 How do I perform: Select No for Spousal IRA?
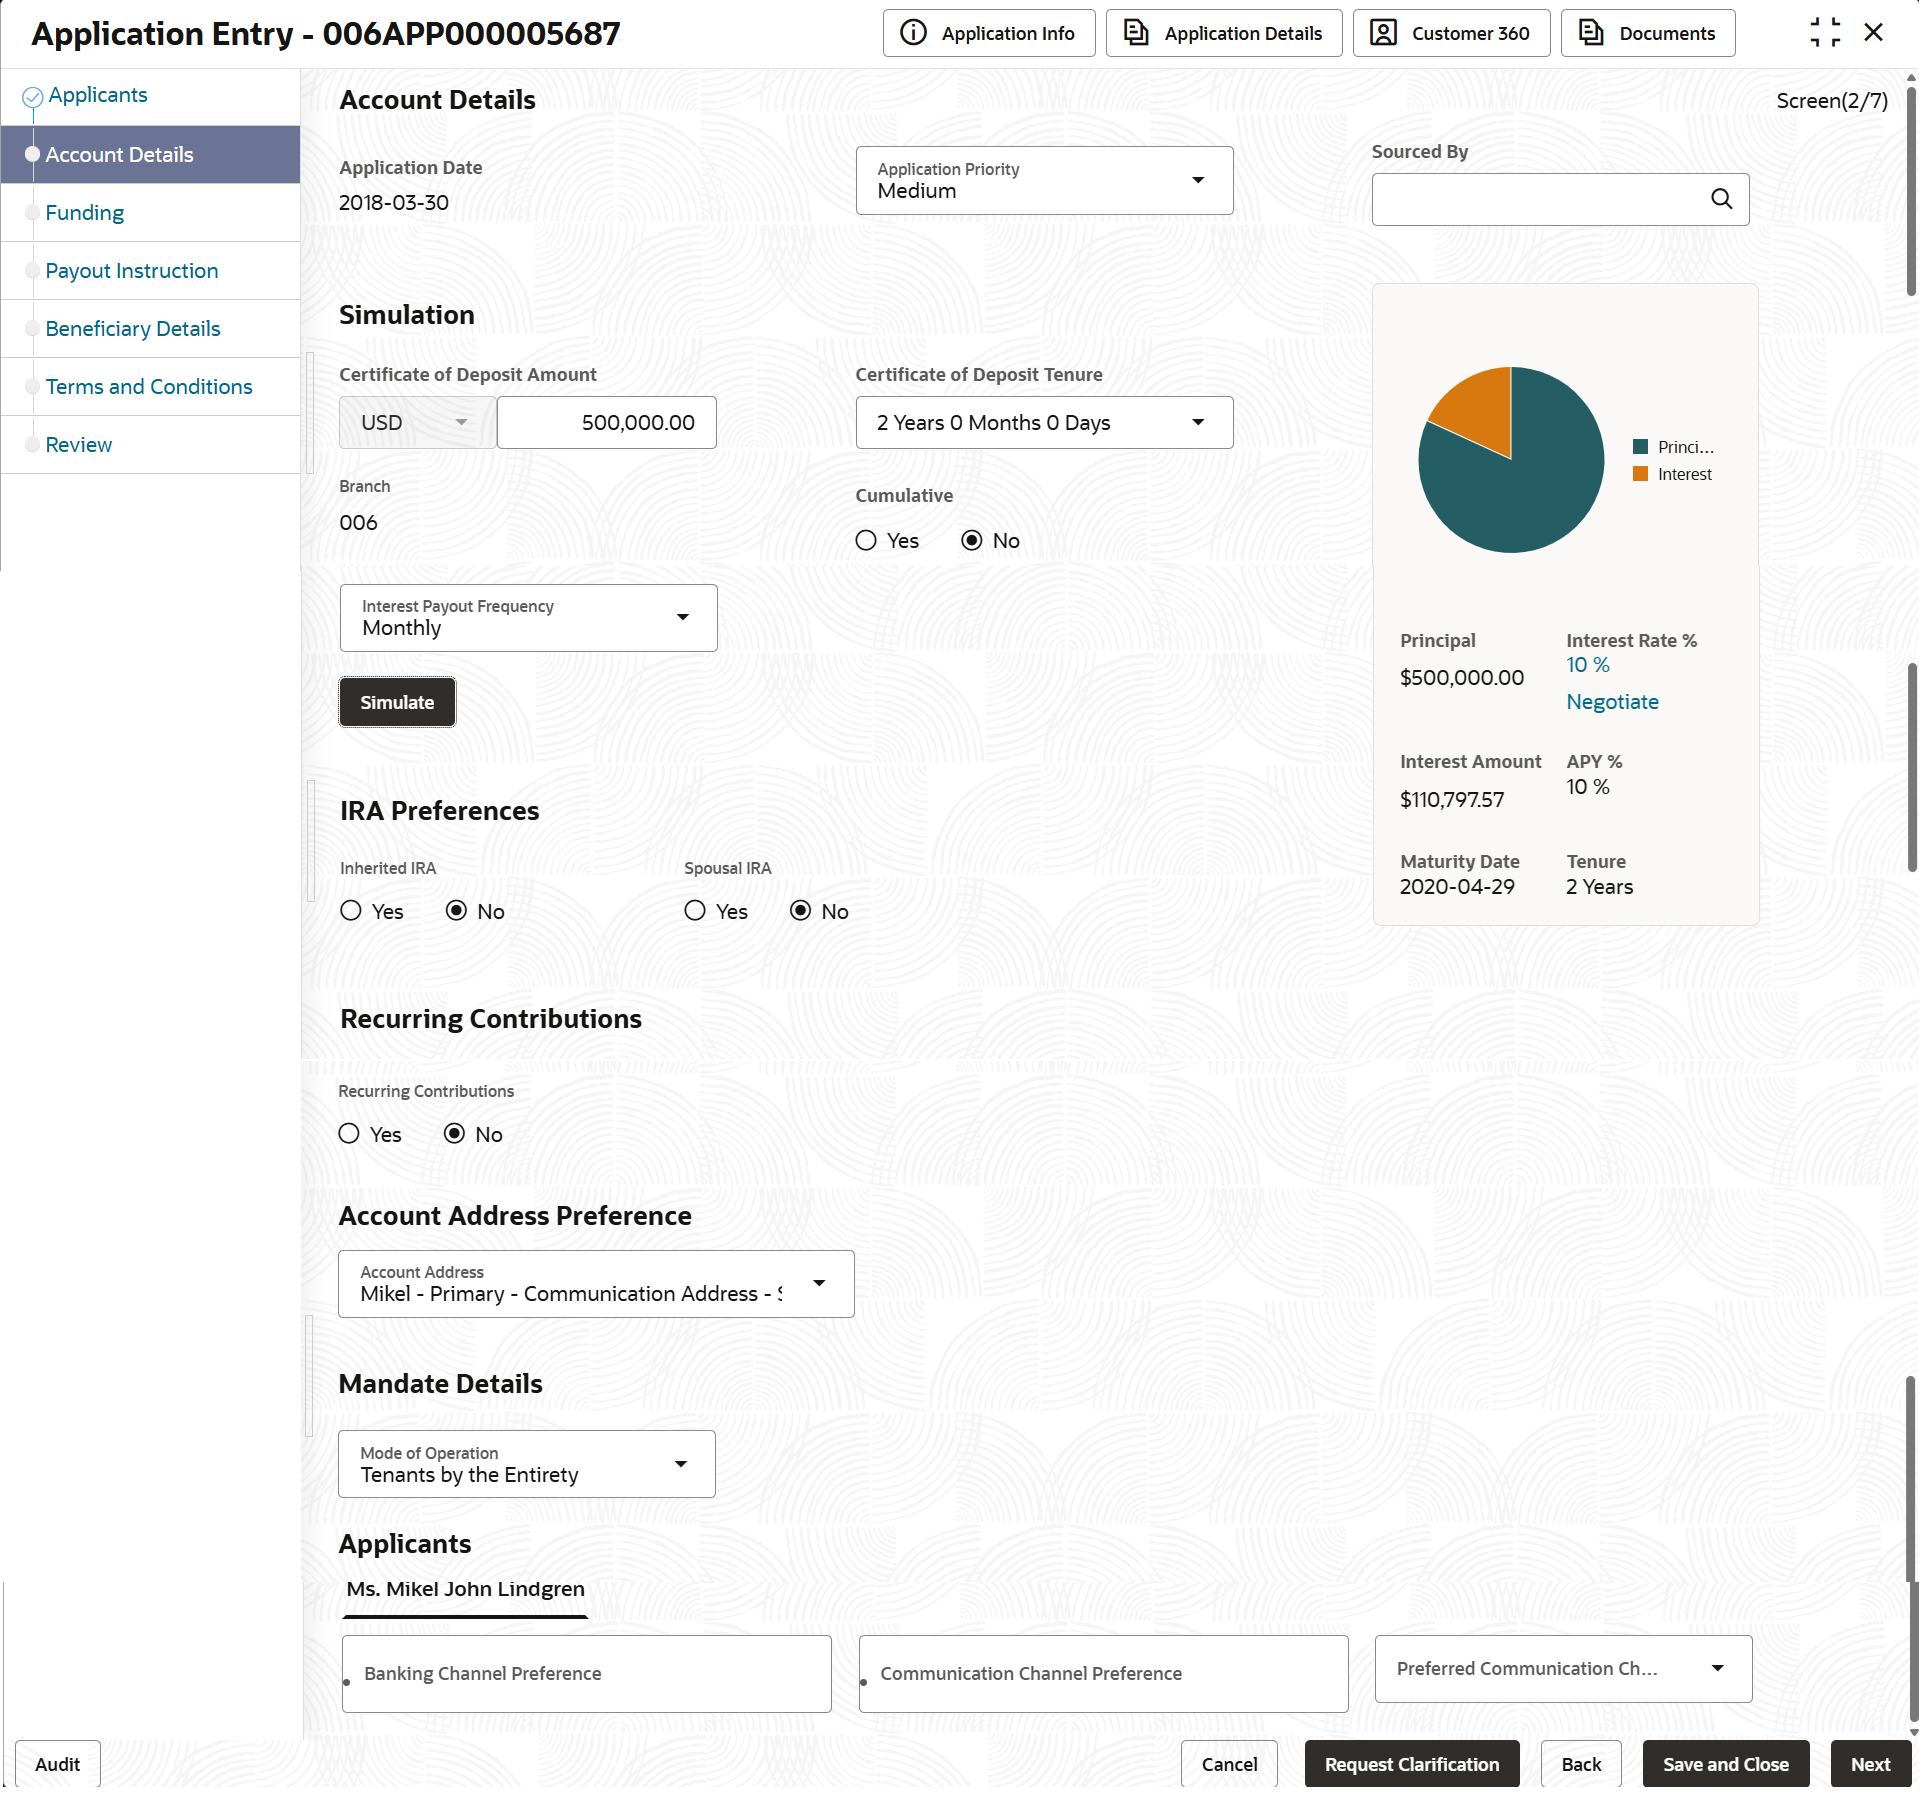tap(800, 911)
